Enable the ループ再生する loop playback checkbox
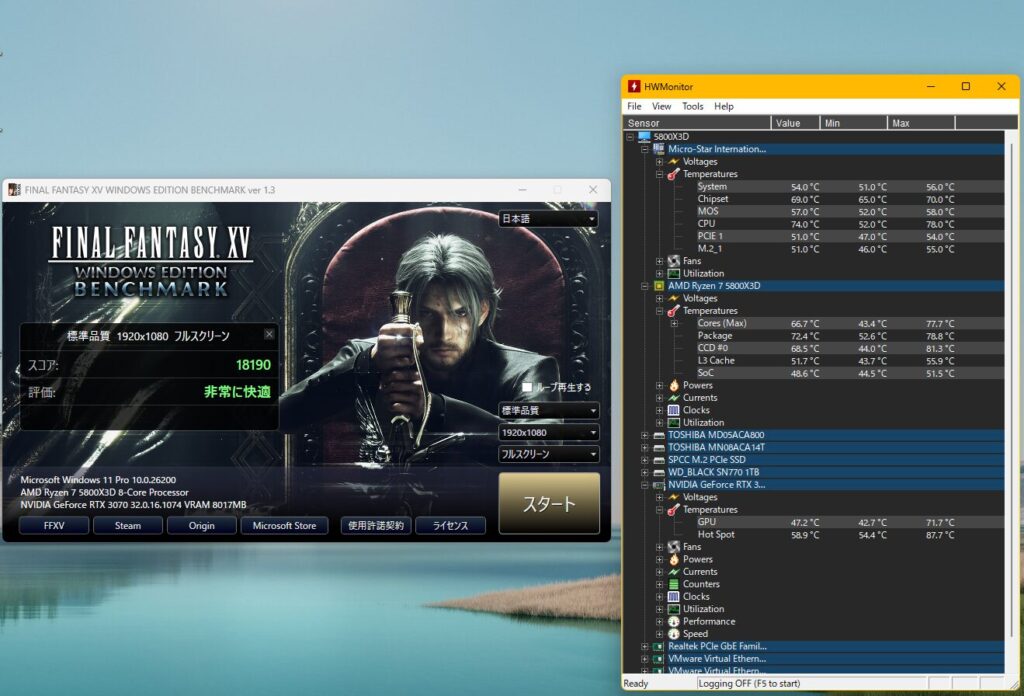The width and height of the screenshot is (1024, 696). [526, 387]
